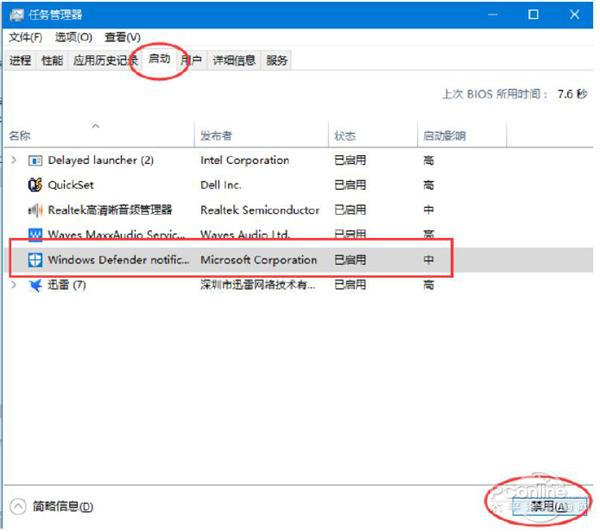The width and height of the screenshot is (600, 532).
Task: Click the 禁用(A) button
Action: click(549, 507)
